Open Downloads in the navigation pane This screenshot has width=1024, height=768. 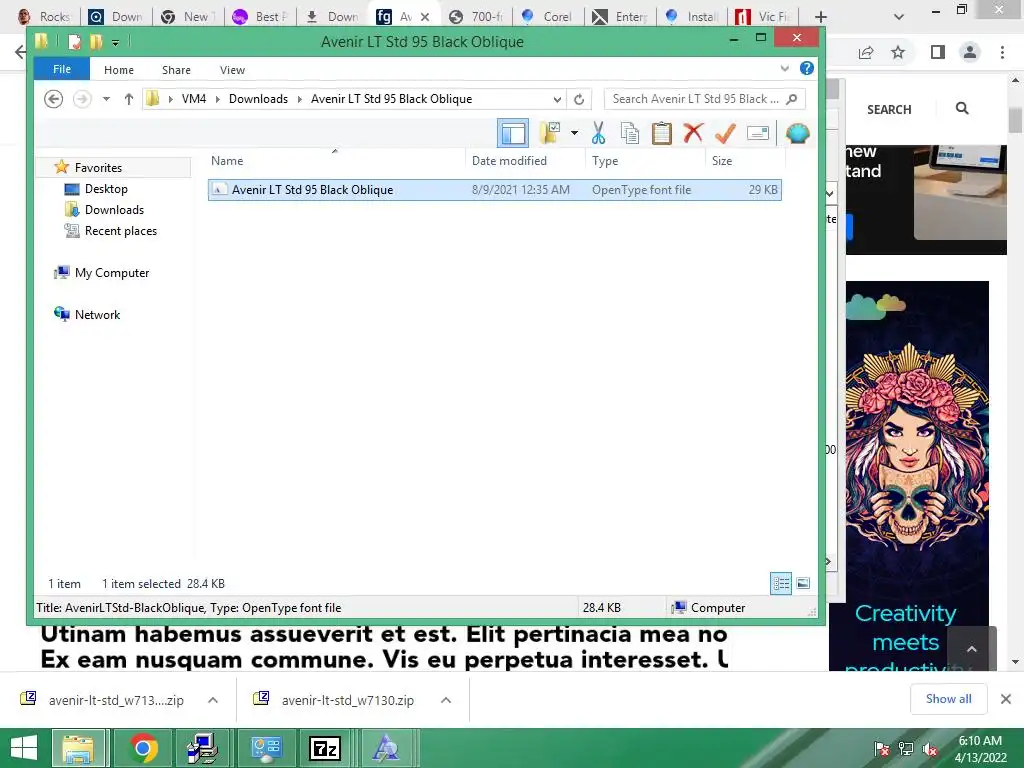(x=114, y=210)
